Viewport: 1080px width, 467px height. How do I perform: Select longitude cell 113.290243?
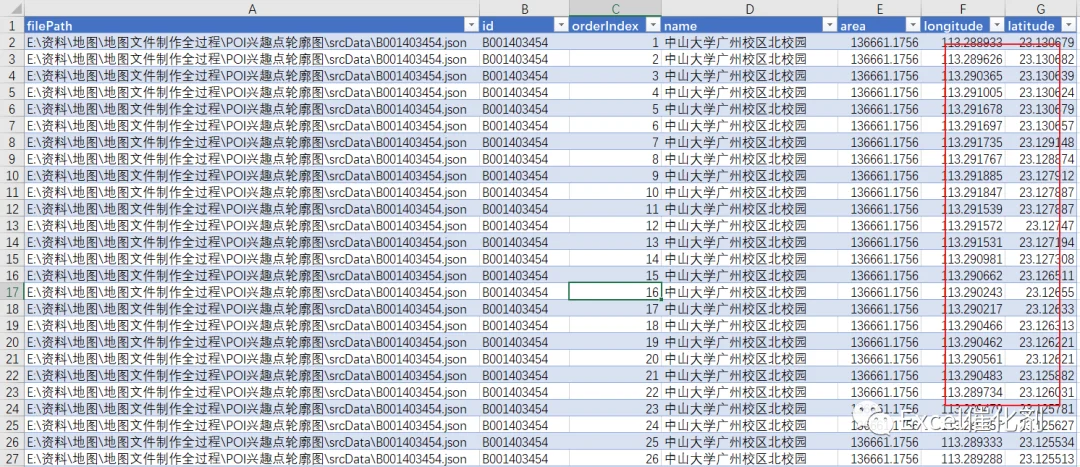click(x=962, y=292)
